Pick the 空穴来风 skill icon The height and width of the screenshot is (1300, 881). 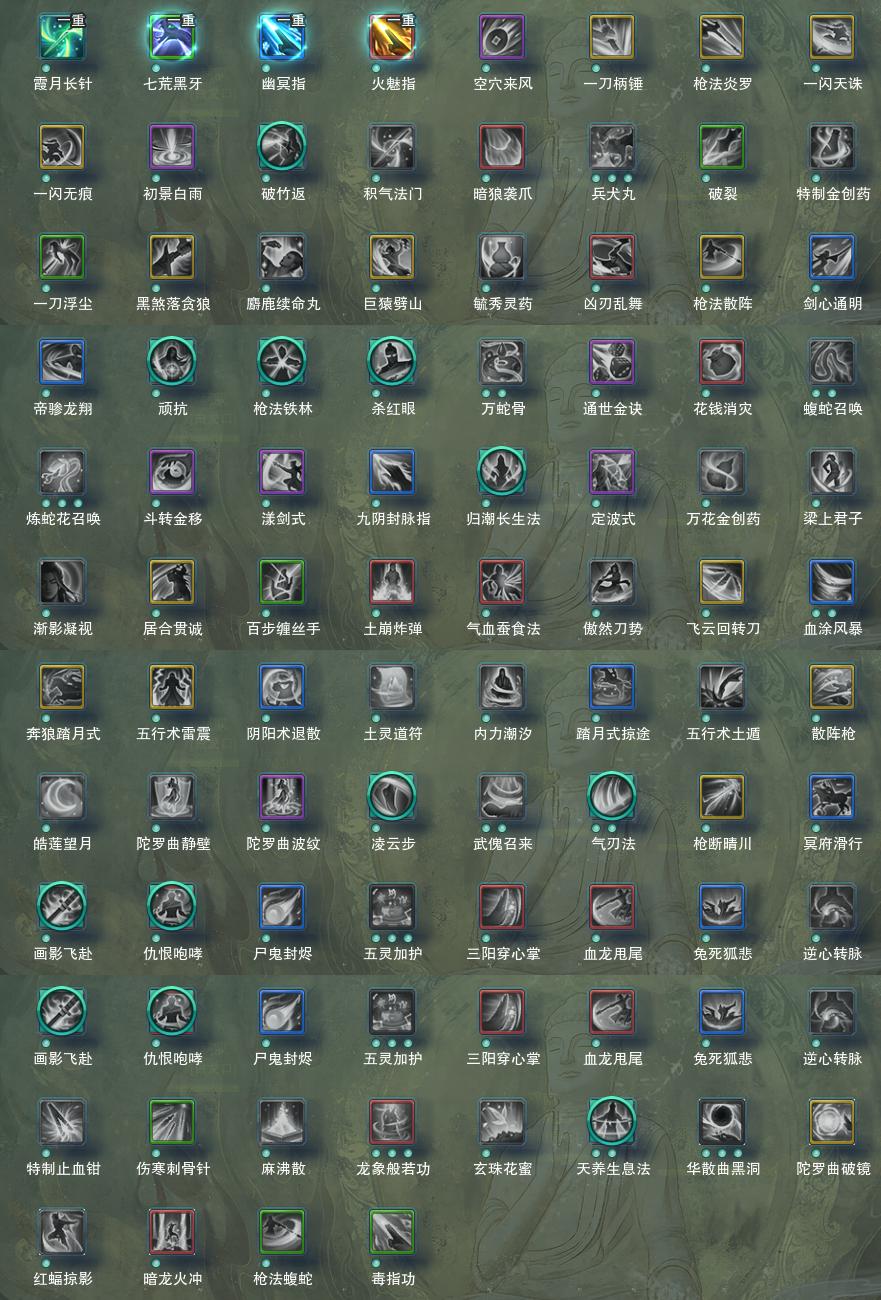502,37
